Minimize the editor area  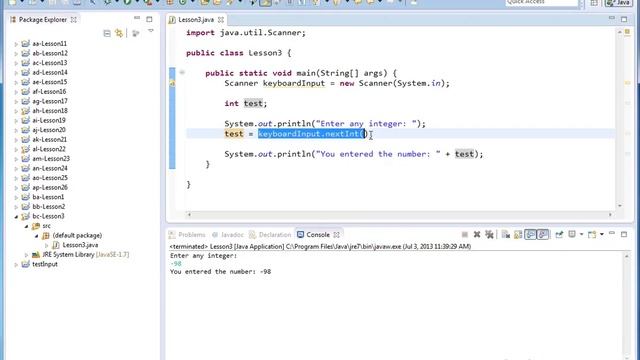click(611, 18)
